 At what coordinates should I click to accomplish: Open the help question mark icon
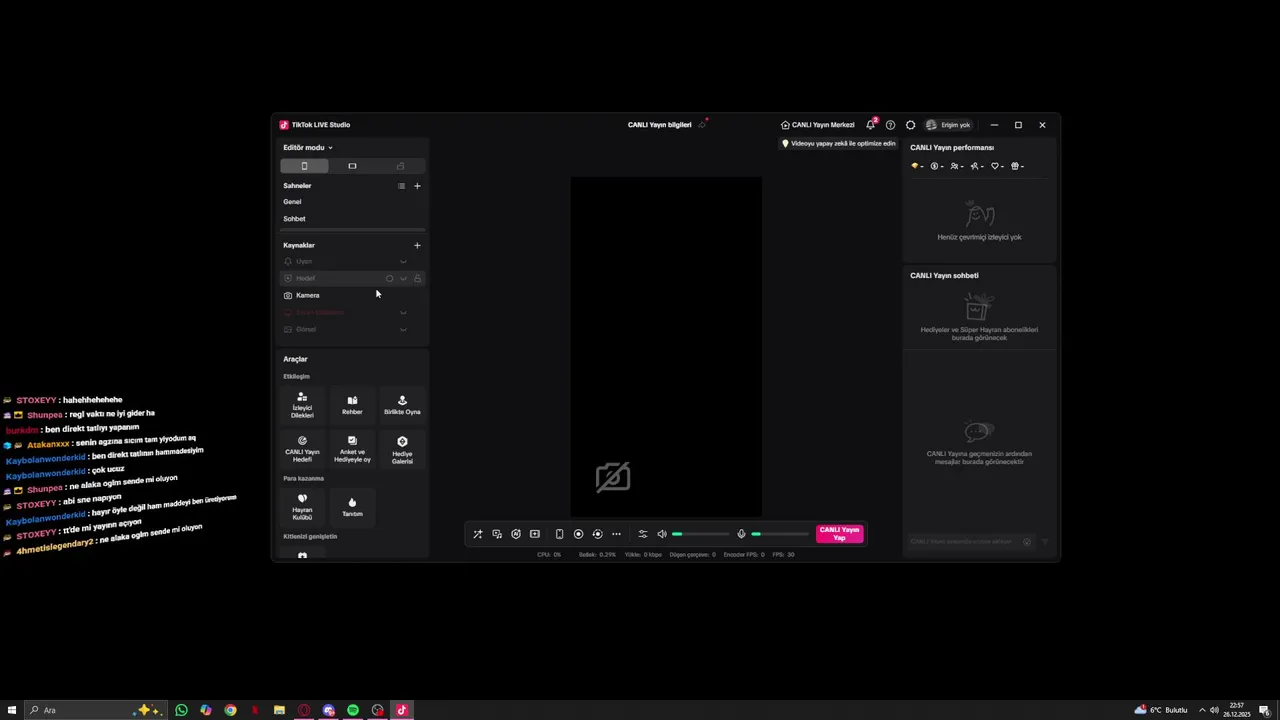click(890, 125)
